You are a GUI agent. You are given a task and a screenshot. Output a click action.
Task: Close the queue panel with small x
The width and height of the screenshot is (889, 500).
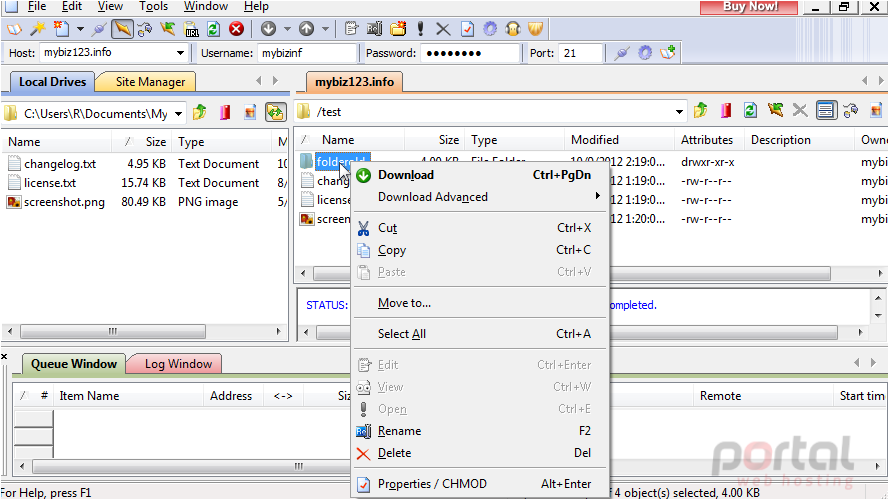pyautogui.click(x=4, y=357)
